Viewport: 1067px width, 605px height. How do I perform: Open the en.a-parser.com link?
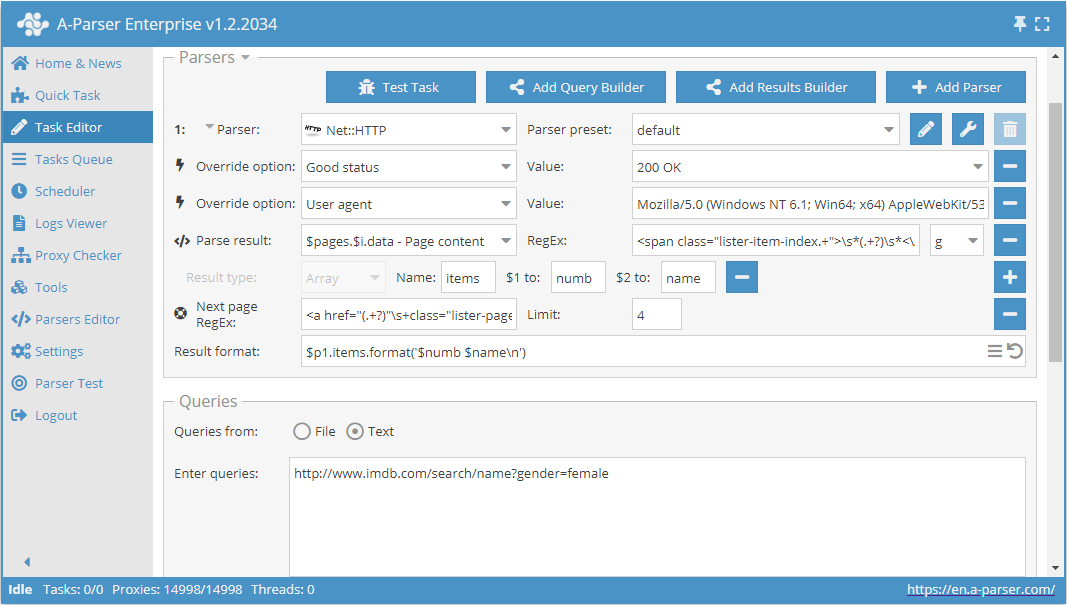tap(981, 589)
